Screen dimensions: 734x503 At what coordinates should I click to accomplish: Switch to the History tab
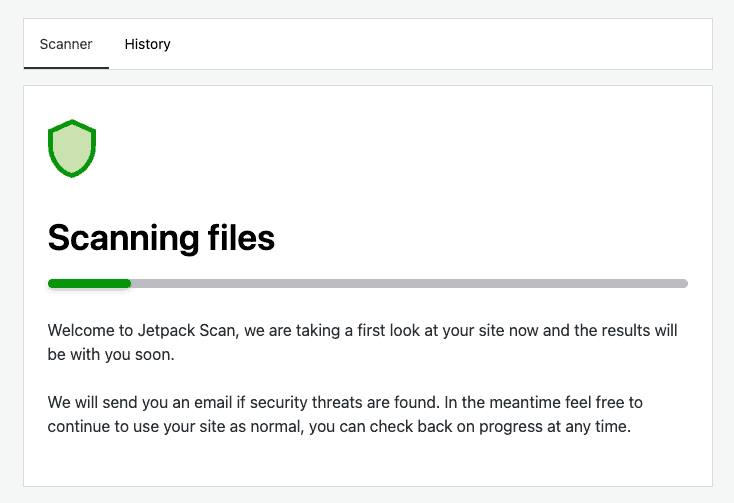click(147, 44)
